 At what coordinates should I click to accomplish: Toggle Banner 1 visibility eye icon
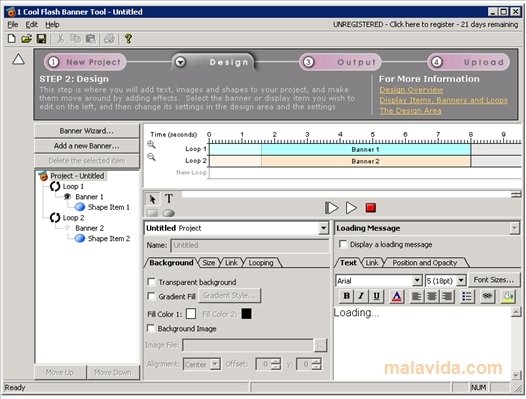pos(67,197)
